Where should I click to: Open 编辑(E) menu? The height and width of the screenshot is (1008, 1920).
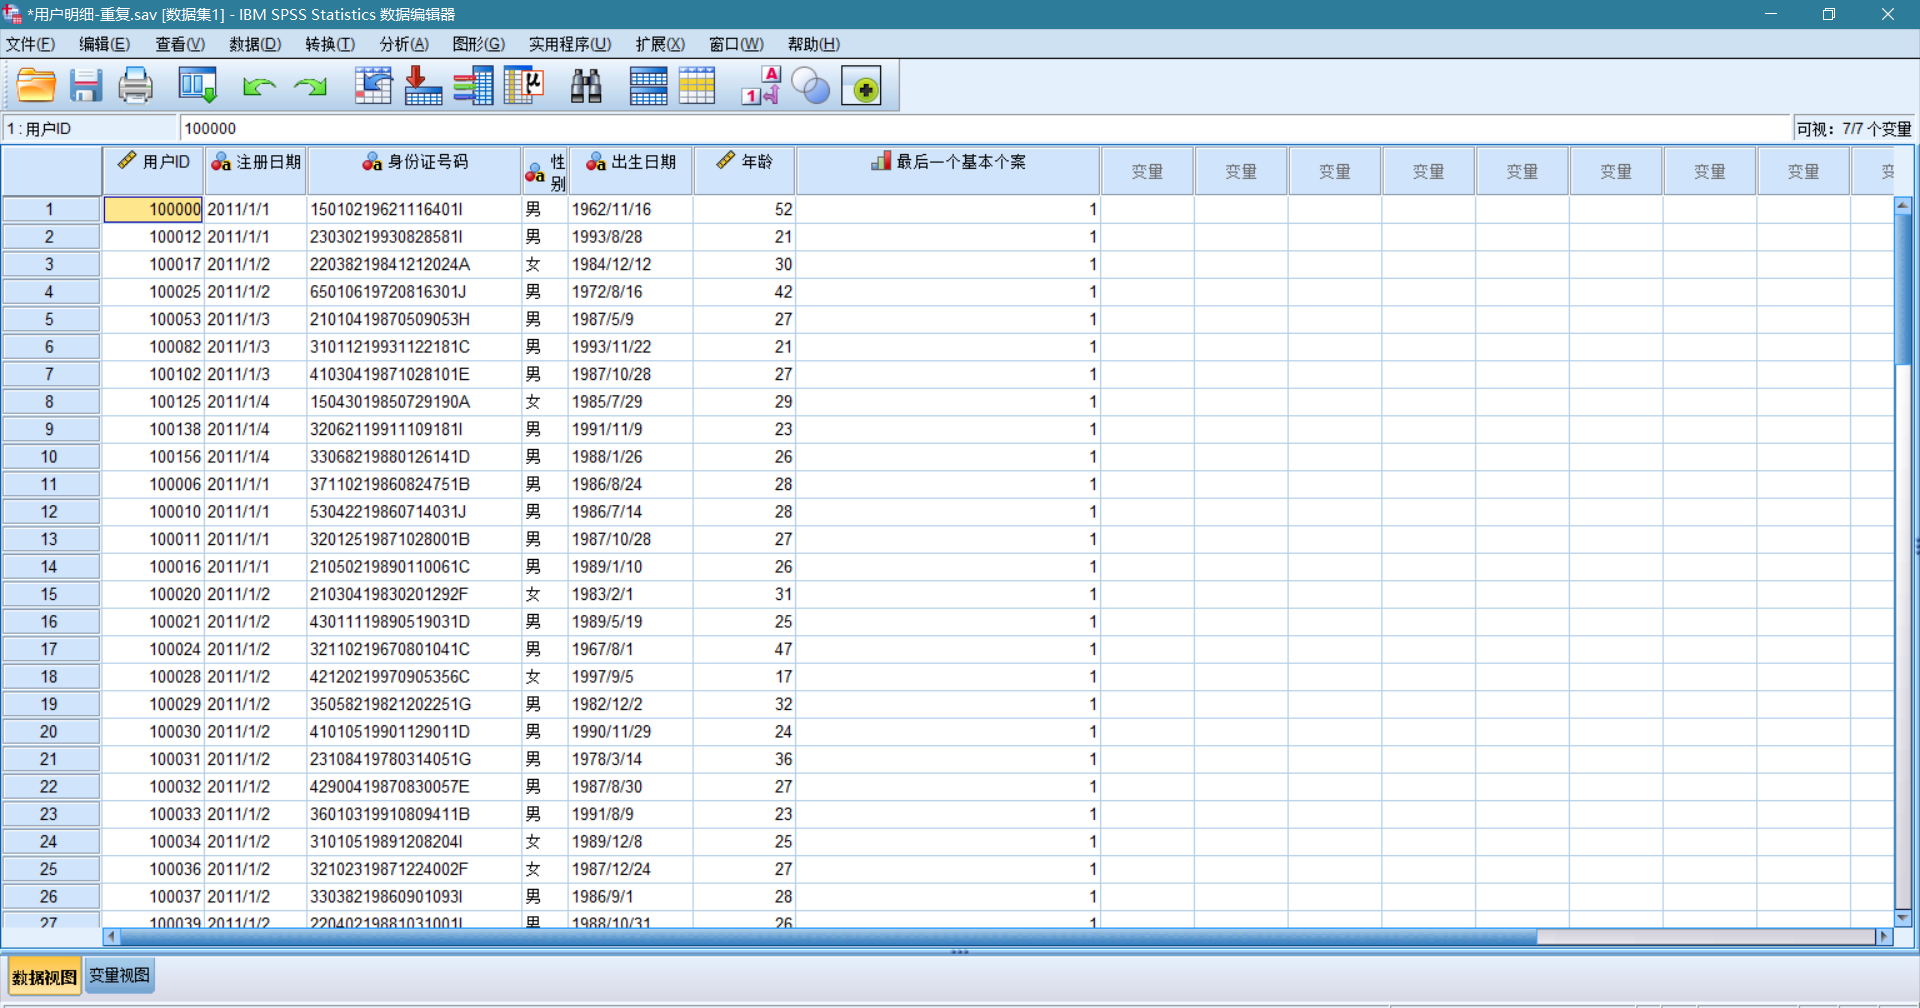pyautogui.click(x=104, y=44)
